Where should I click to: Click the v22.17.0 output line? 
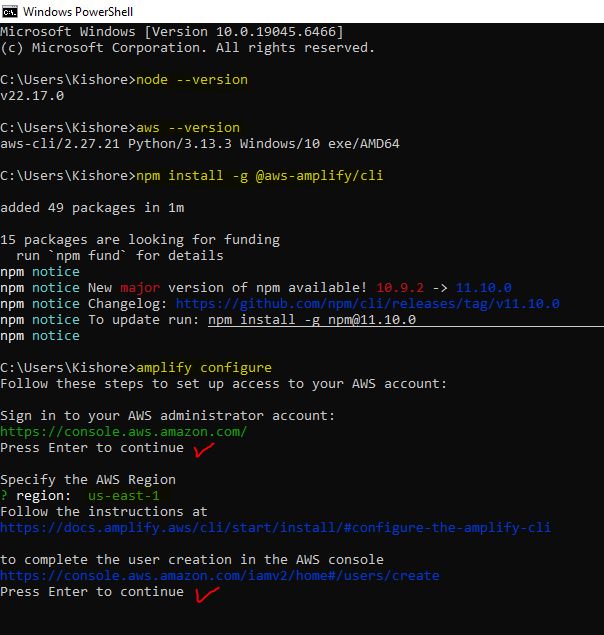pos(32,95)
